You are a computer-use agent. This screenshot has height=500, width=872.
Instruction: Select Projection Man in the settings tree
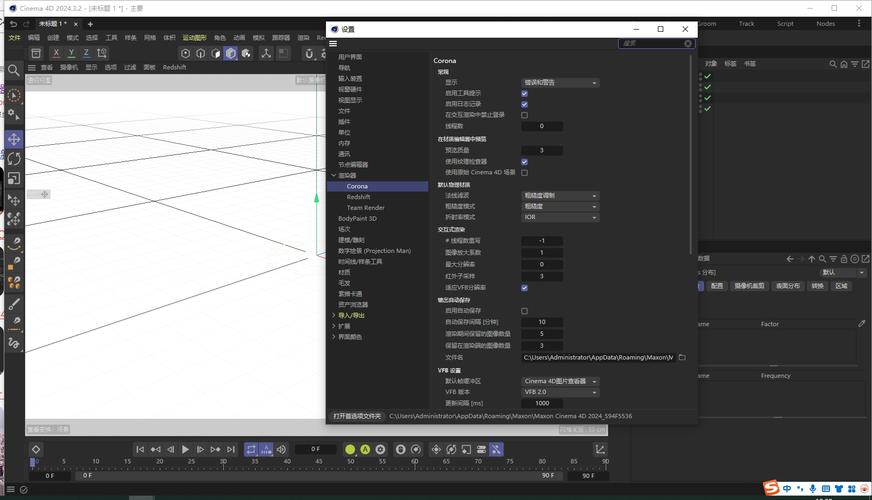click(374, 251)
